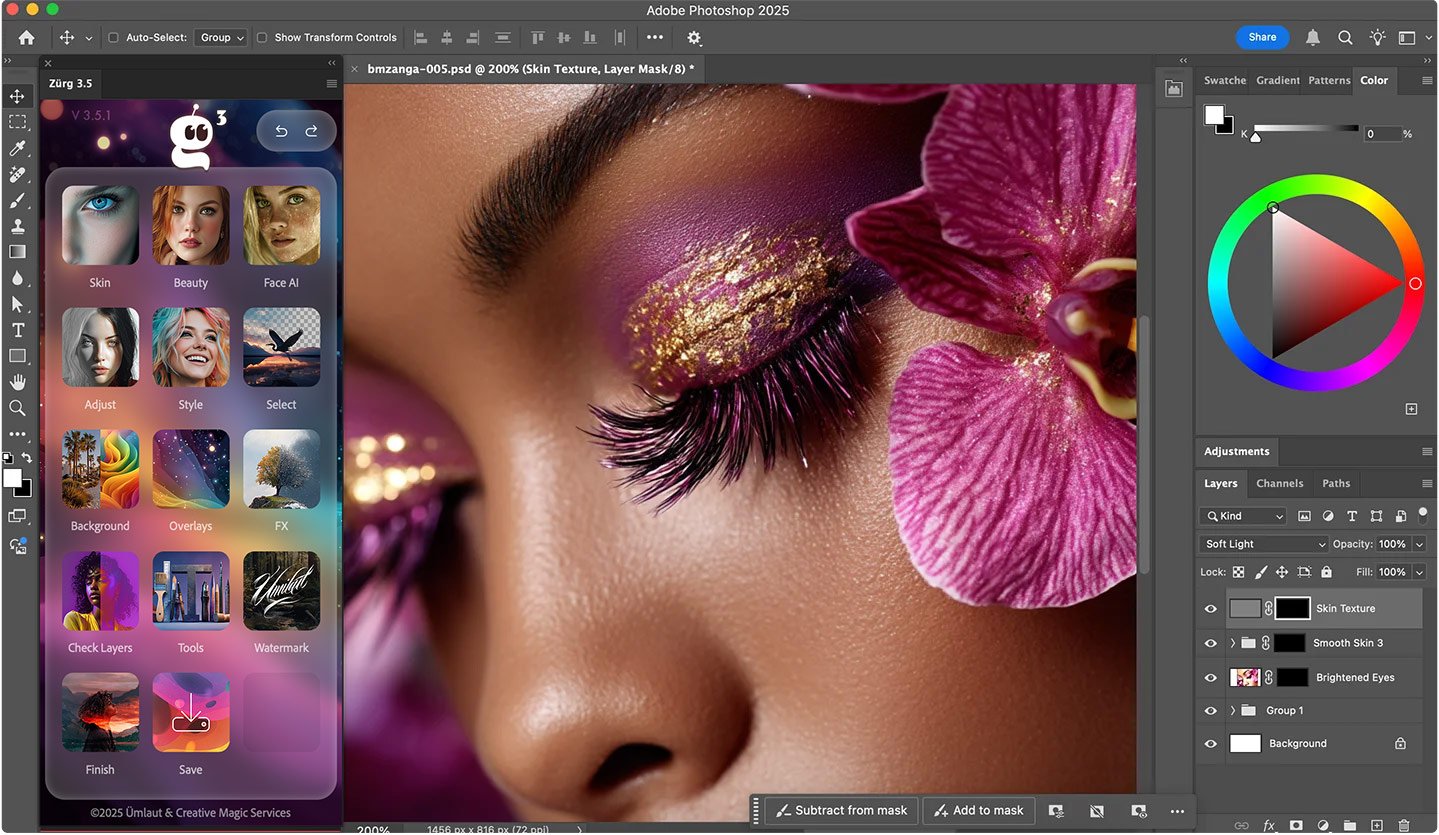Select the Clone Stamp tool
The image size is (1439, 835).
point(17,226)
